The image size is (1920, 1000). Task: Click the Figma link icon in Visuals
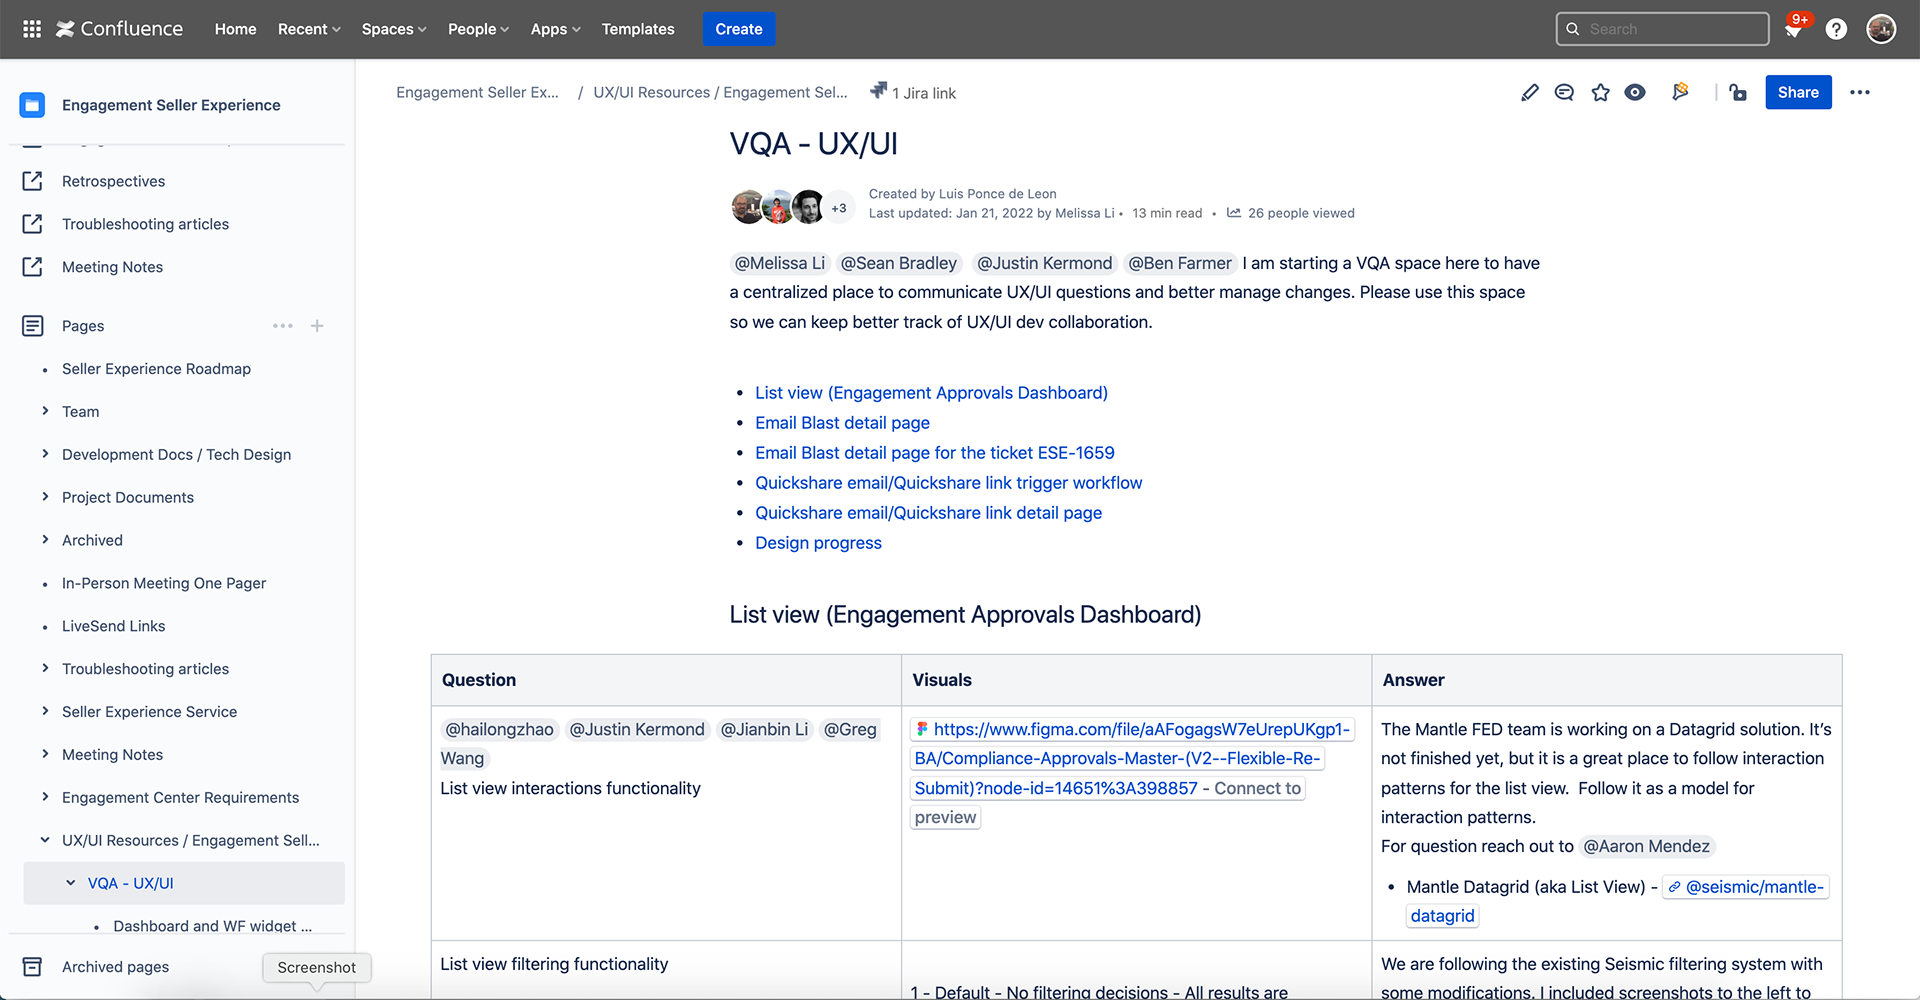point(922,730)
